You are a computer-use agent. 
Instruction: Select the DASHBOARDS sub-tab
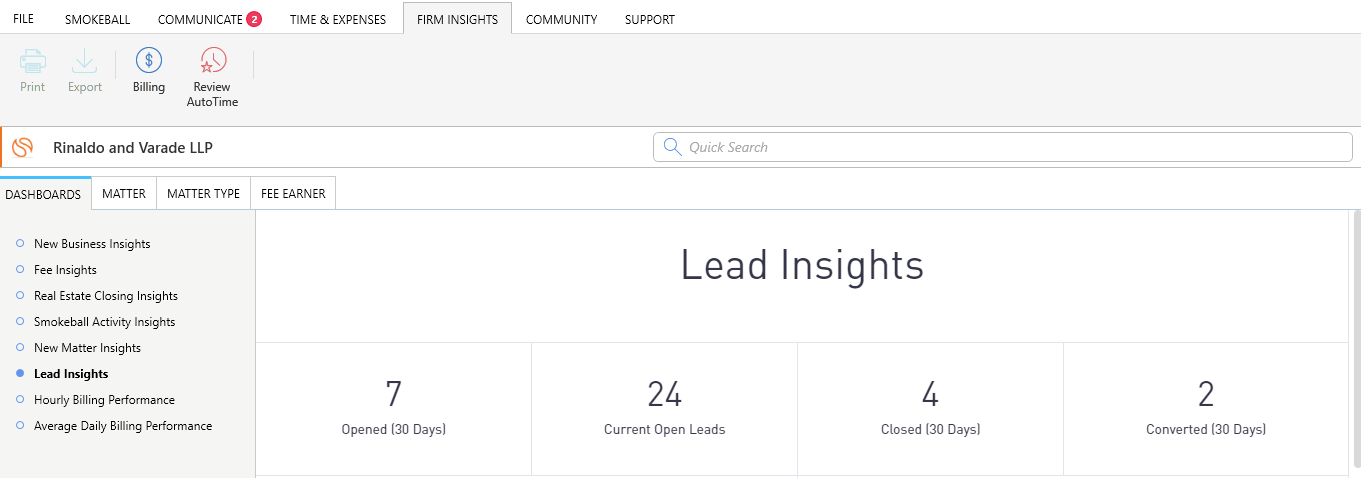[x=43, y=194]
